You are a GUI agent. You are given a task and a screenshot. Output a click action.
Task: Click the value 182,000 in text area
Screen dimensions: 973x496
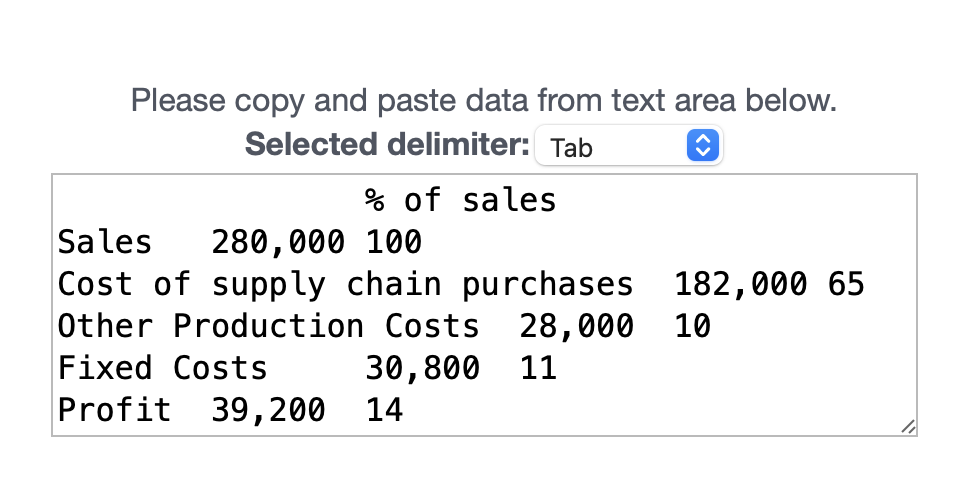tap(740, 285)
